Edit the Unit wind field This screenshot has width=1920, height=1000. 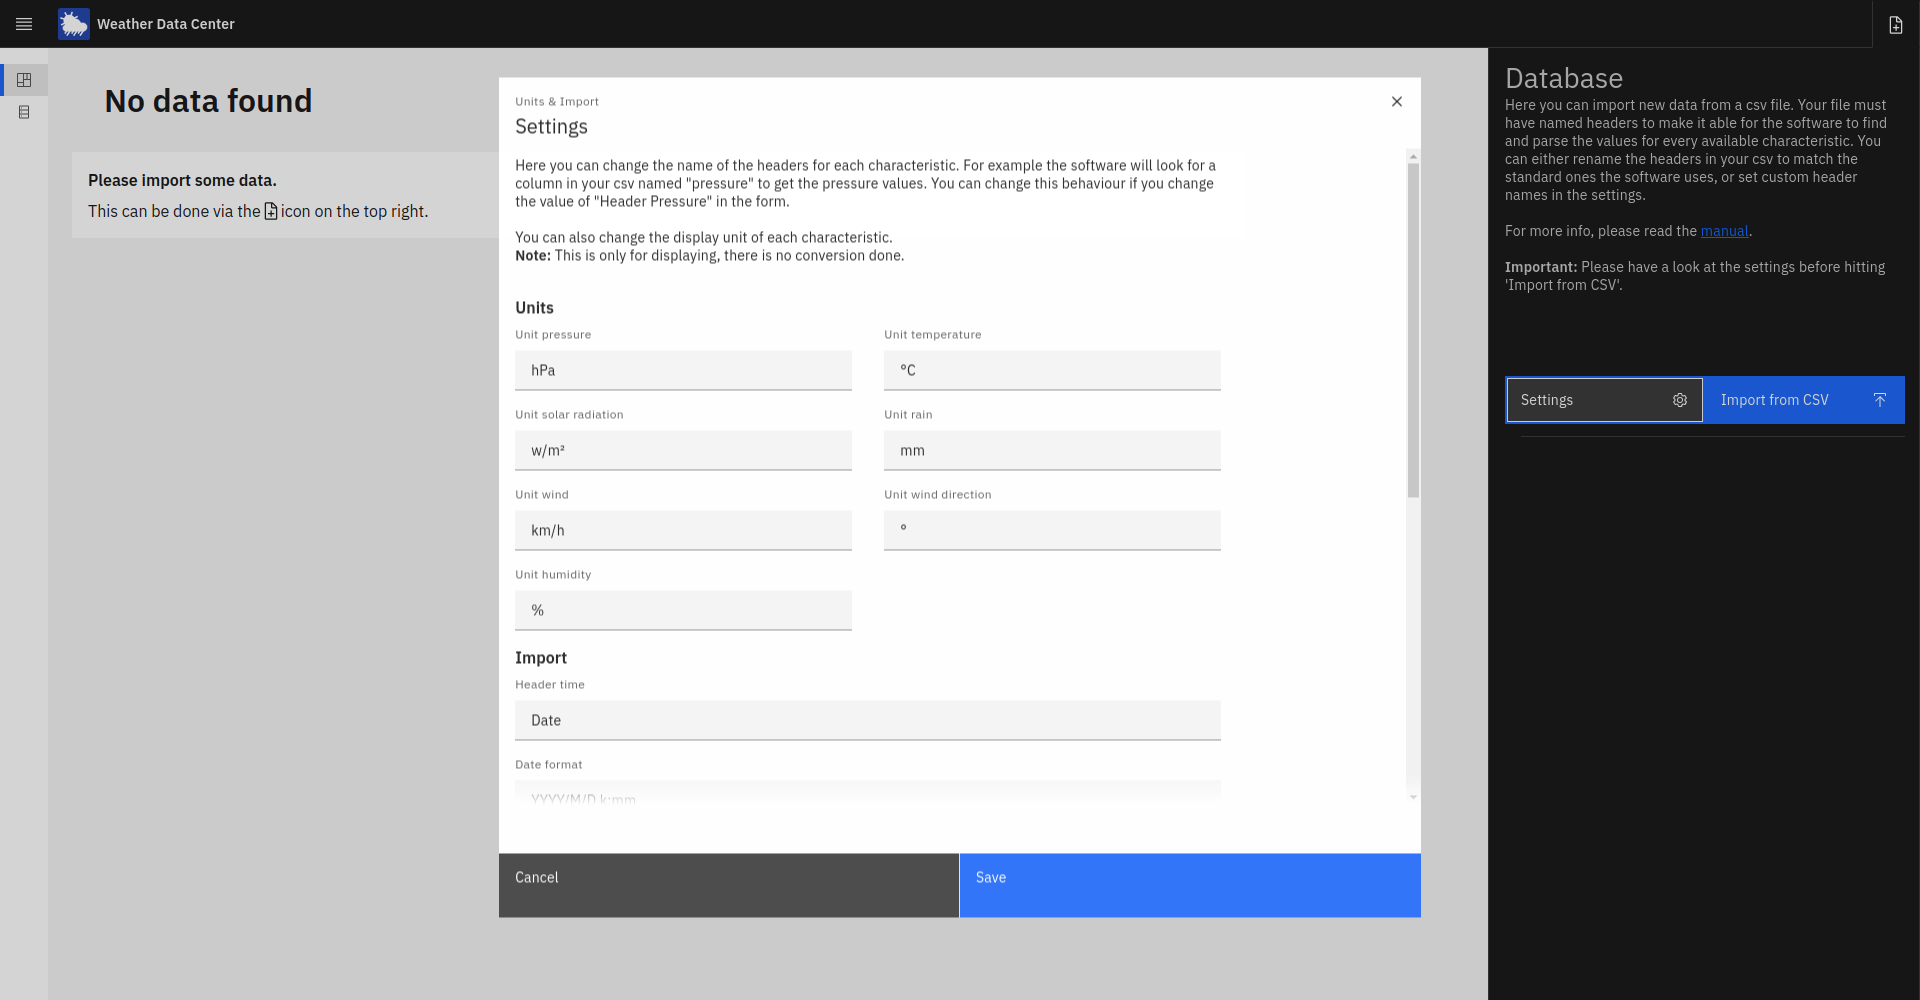pos(683,530)
